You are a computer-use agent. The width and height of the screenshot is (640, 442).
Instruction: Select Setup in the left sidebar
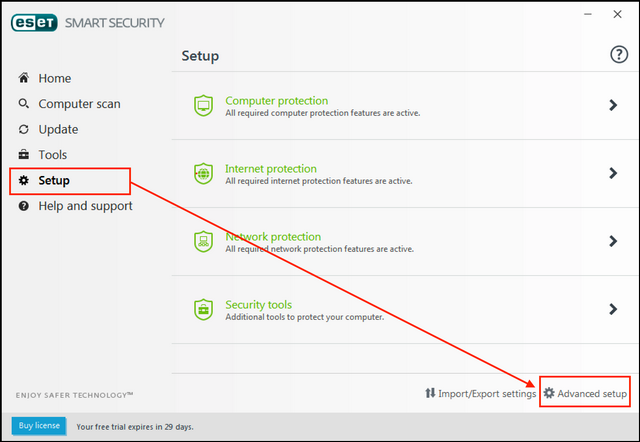tap(54, 181)
